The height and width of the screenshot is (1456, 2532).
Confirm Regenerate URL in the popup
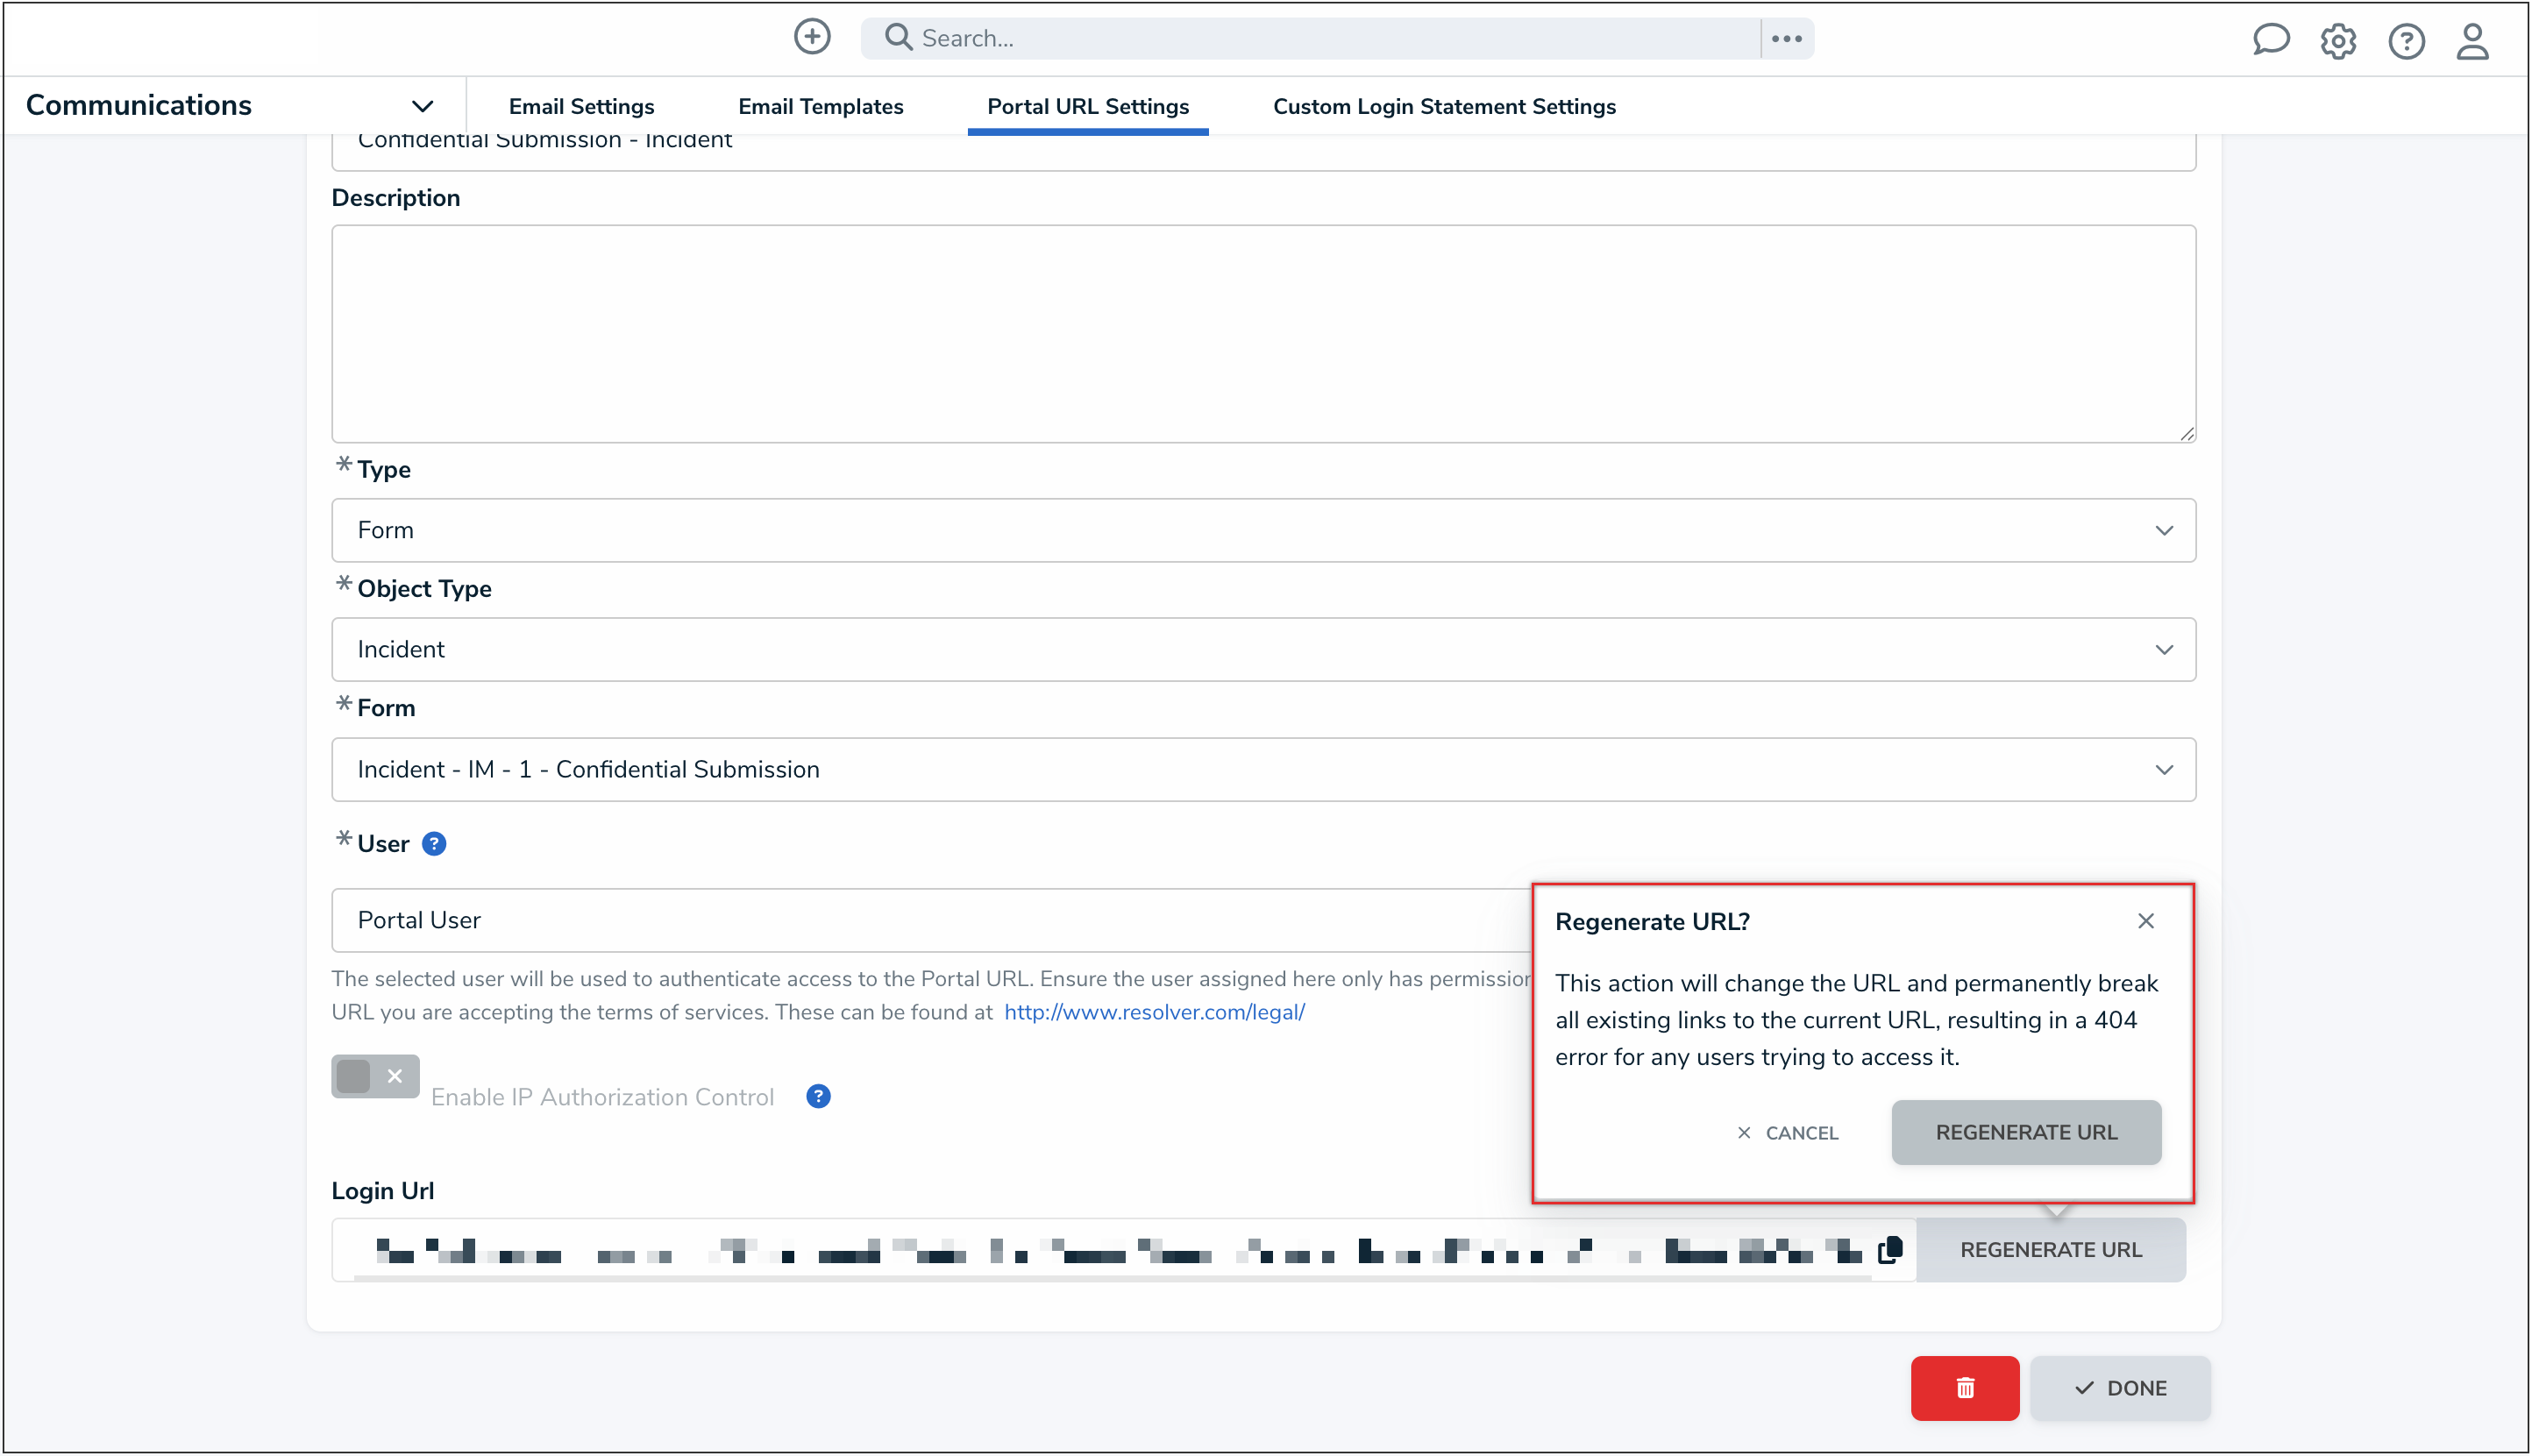[x=2026, y=1132]
